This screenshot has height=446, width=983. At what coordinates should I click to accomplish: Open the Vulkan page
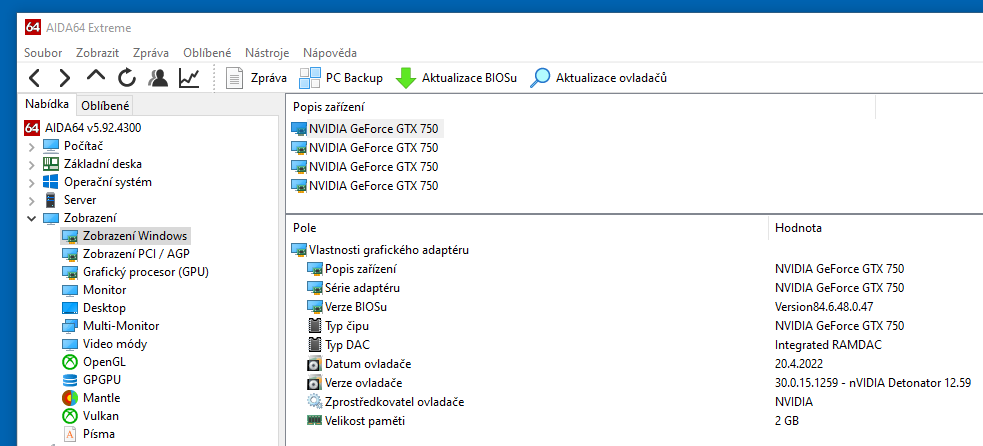coord(90,416)
